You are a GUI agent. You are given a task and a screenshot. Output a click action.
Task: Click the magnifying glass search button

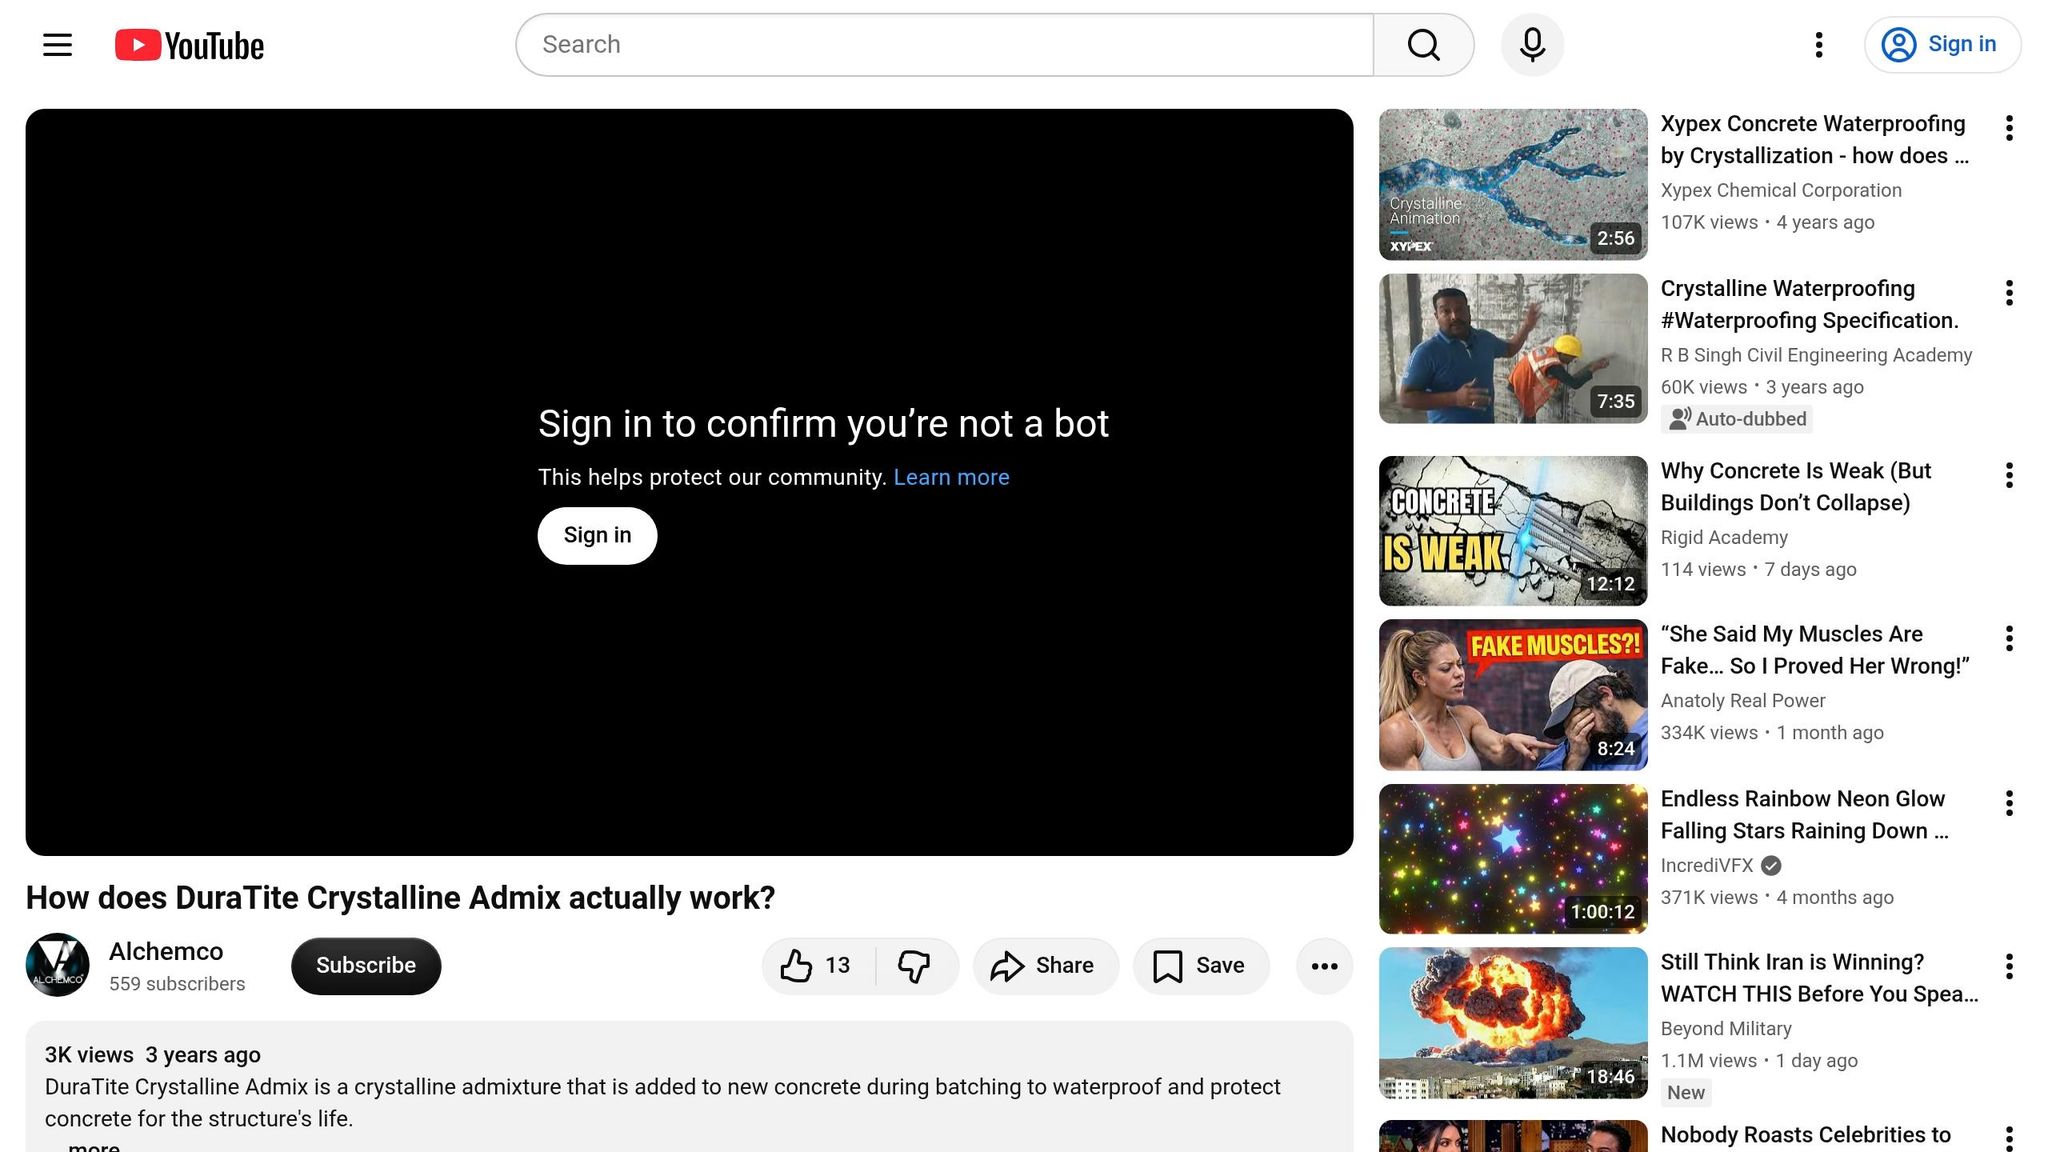(x=1423, y=45)
